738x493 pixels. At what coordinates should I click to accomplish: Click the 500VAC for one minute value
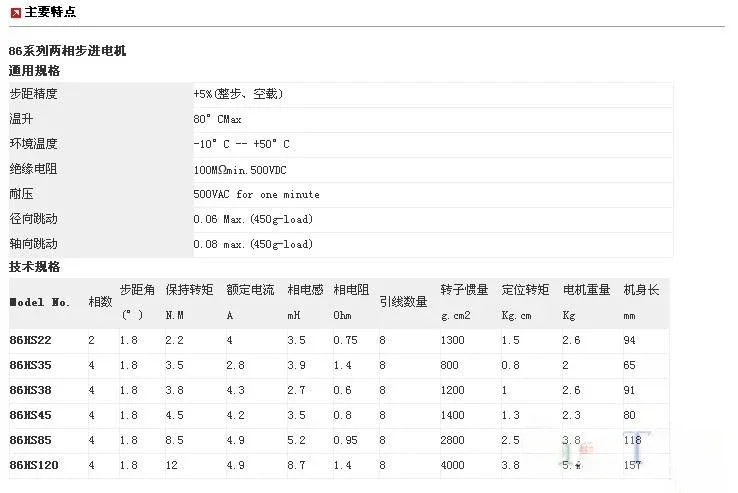click(x=257, y=194)
